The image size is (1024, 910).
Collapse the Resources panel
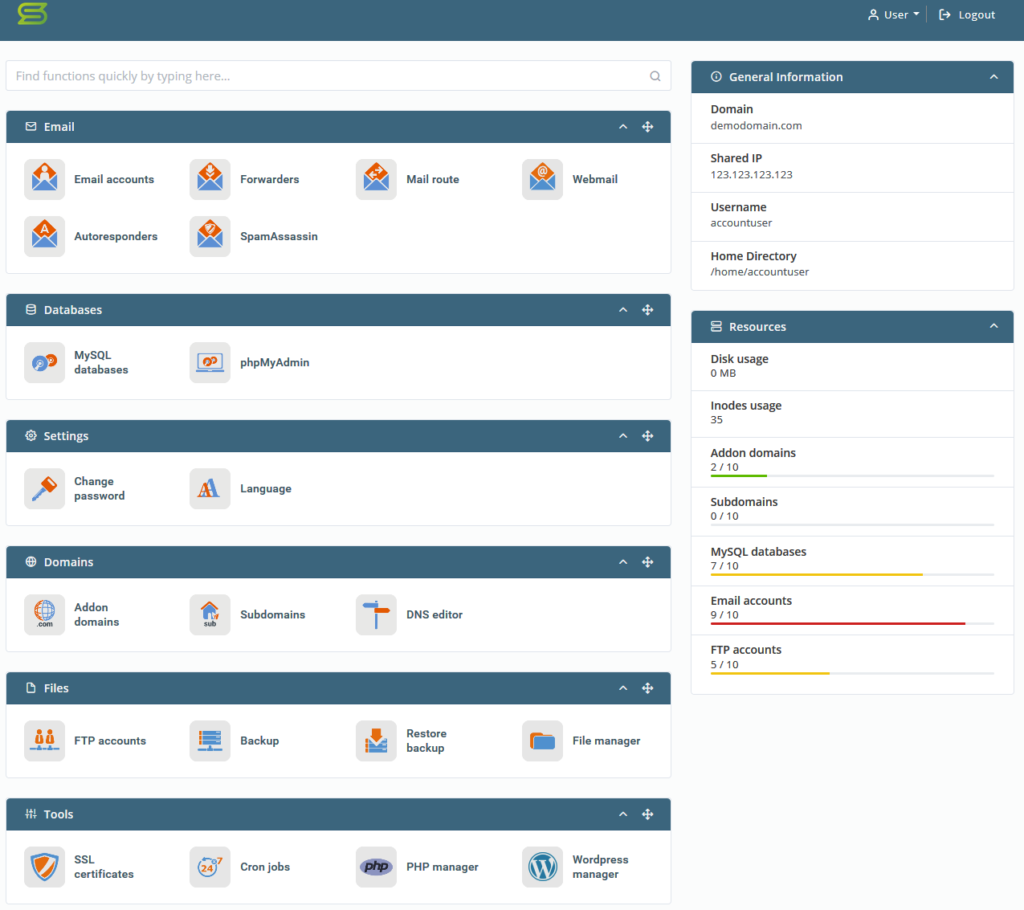tap(993, 327)
